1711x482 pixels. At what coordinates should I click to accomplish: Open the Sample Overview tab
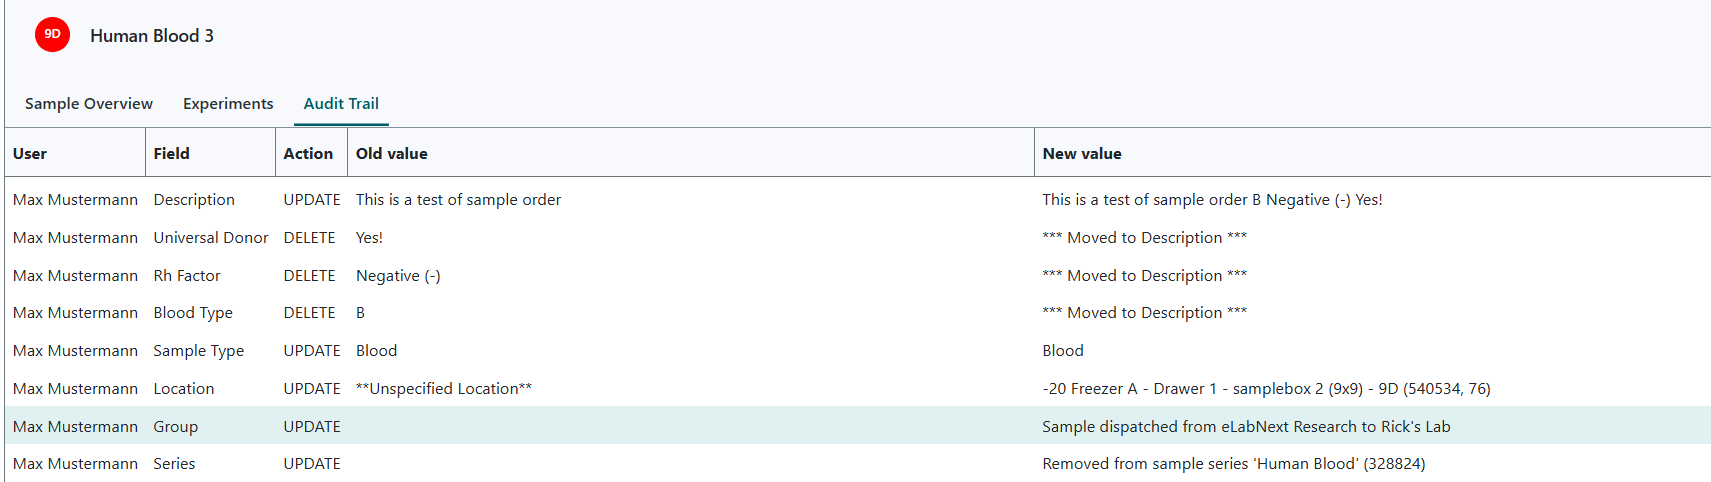tap(89, 104)
